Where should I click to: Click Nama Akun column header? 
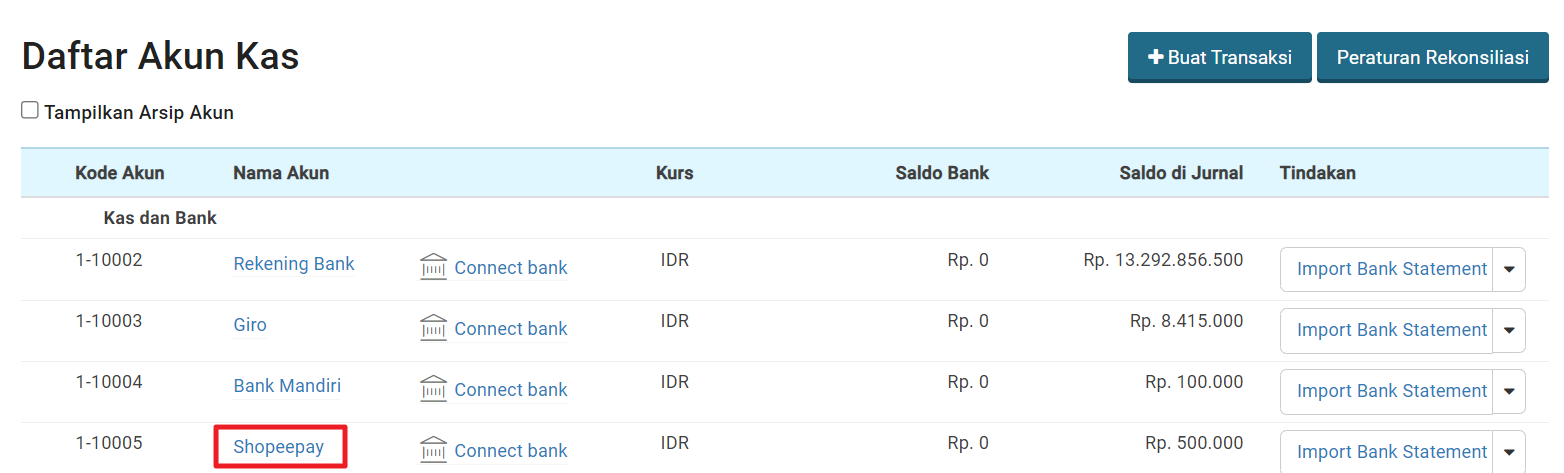(281, 173)
